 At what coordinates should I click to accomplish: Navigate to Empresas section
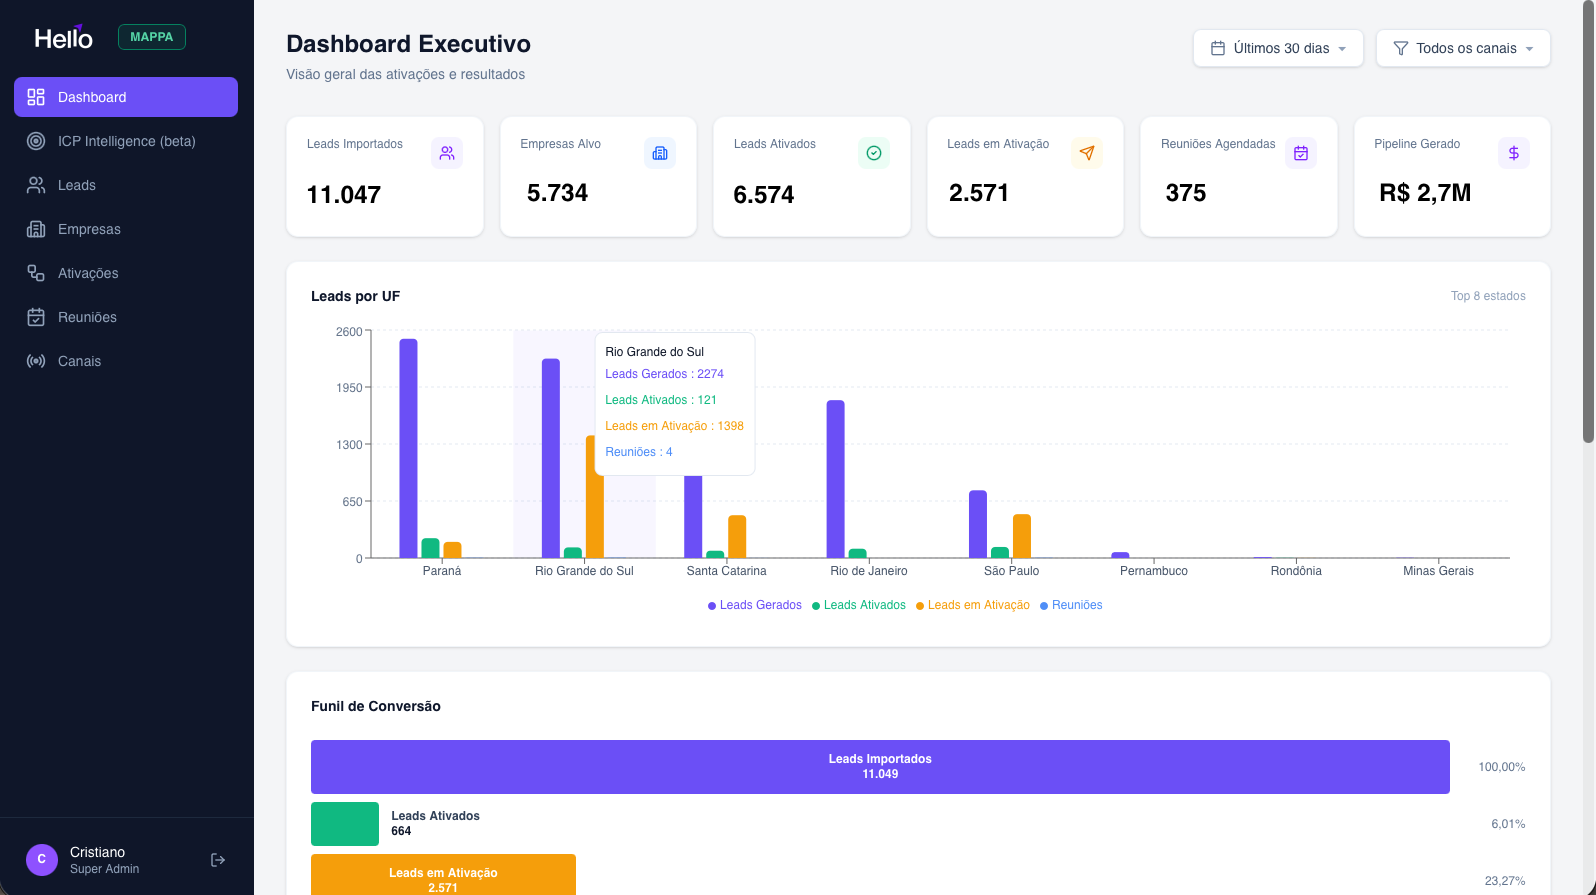tap(126, 229)
